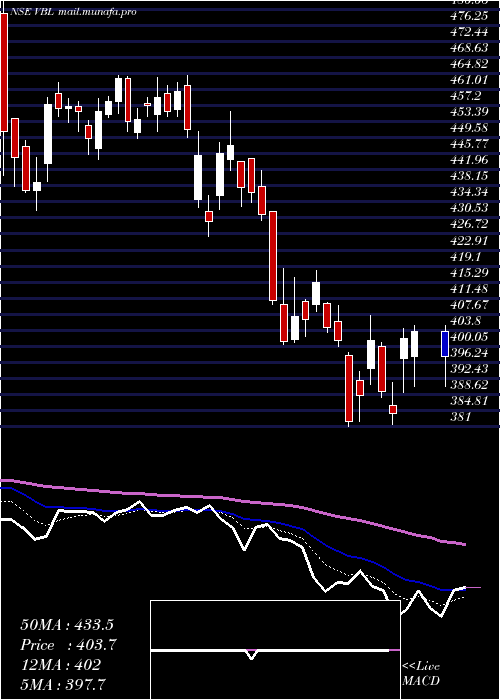This screenshot has height=700, width=500.
Task: Select the 384.81 price axis label
Action: (x=470, y=401)
